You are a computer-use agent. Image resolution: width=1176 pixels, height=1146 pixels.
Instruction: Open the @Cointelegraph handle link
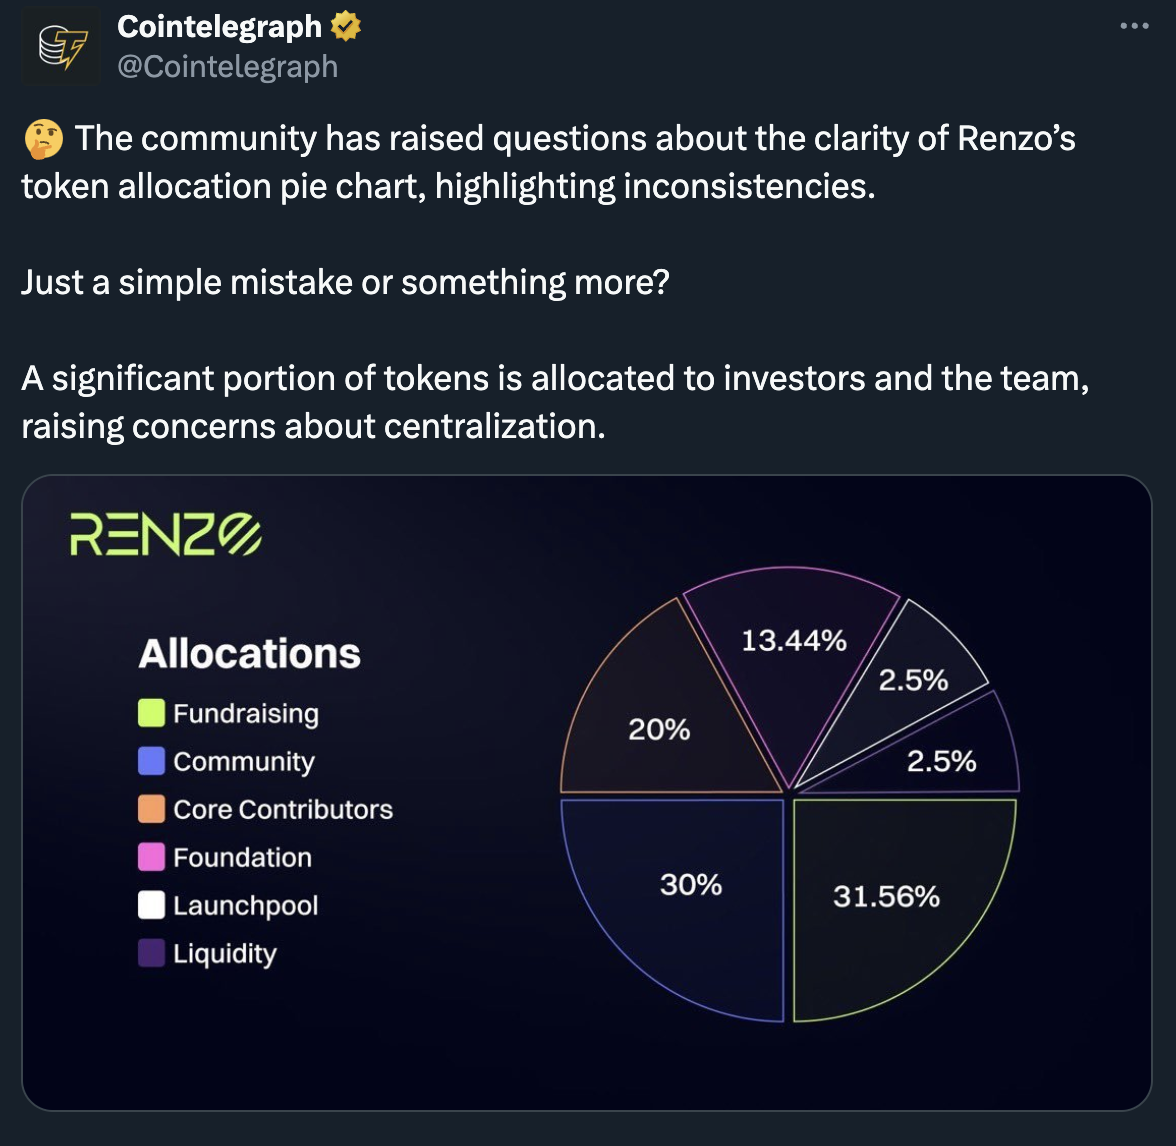(227, 67)
